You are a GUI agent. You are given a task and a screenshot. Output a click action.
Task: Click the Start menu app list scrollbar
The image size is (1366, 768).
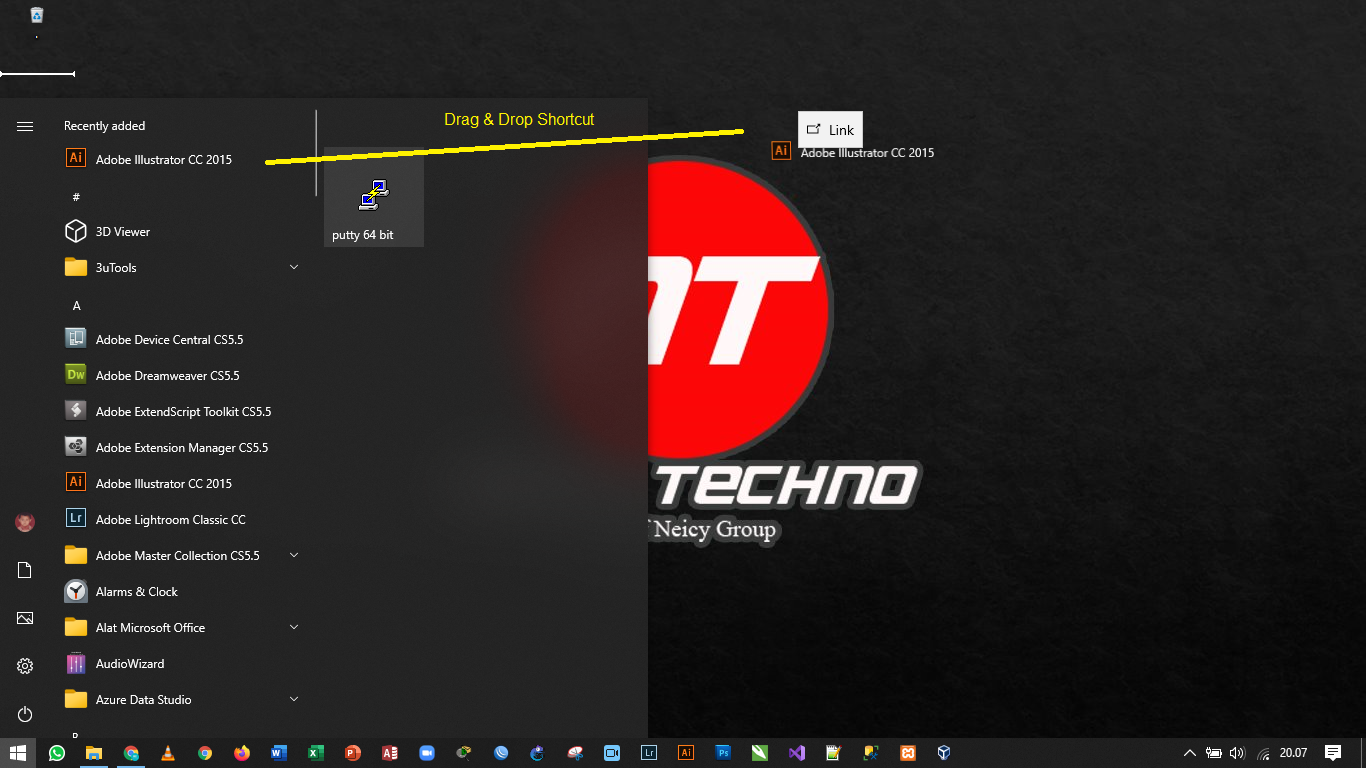coord(316,153)
